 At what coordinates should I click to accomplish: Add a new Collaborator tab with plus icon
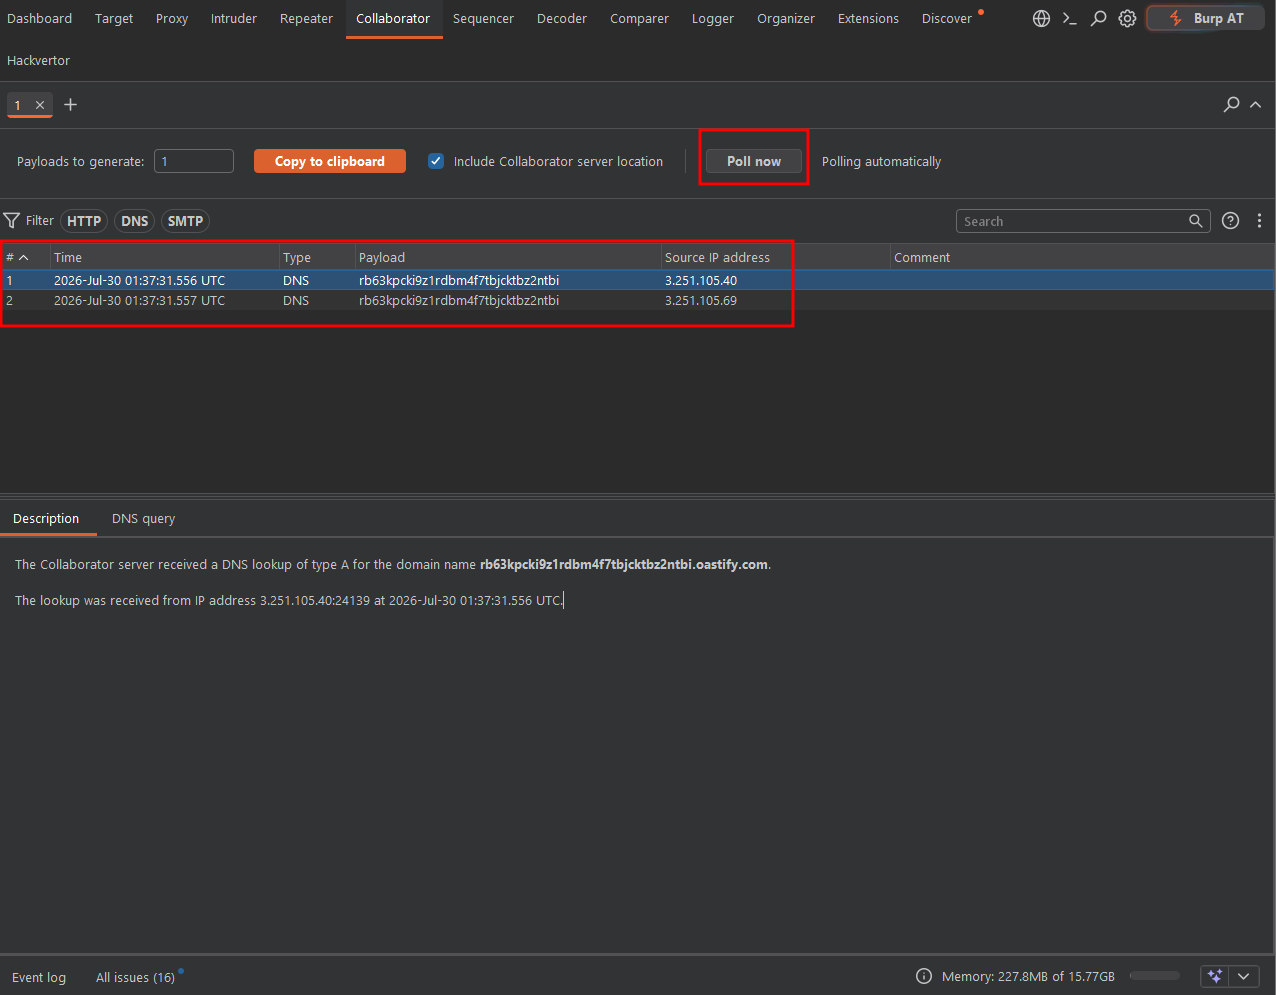[70, 105]
